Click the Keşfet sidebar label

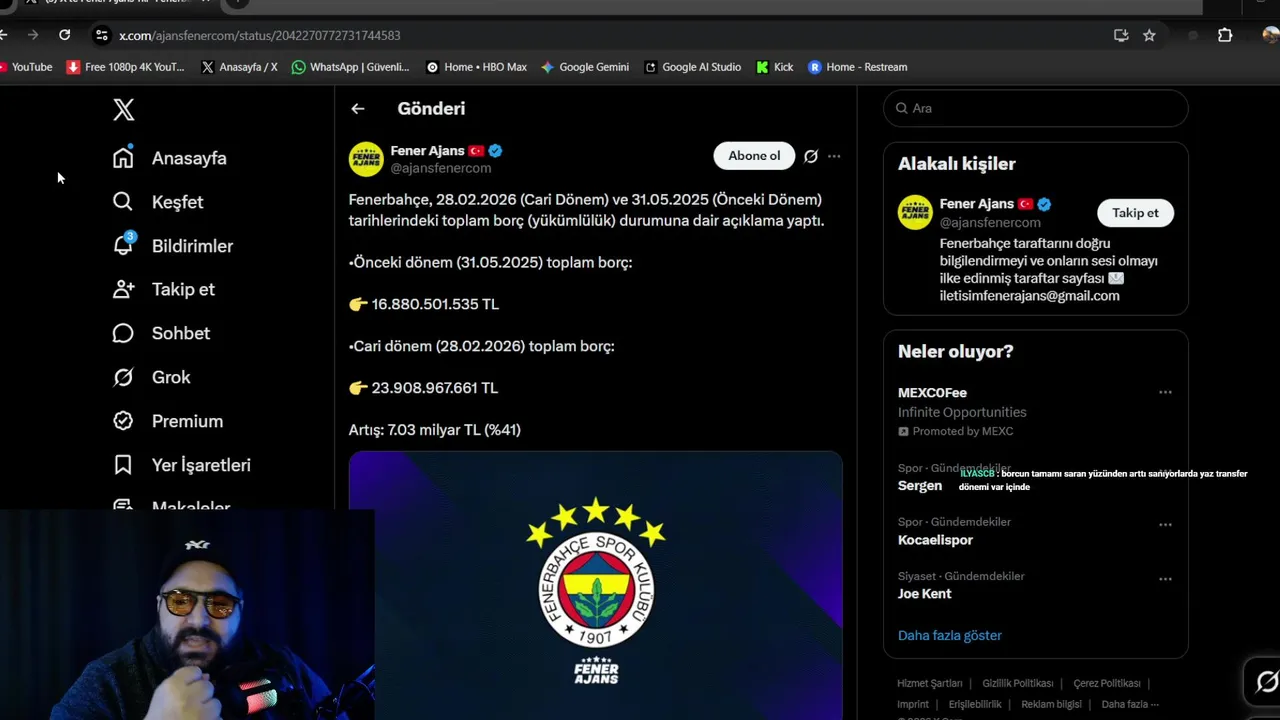[x=177, y=202]
